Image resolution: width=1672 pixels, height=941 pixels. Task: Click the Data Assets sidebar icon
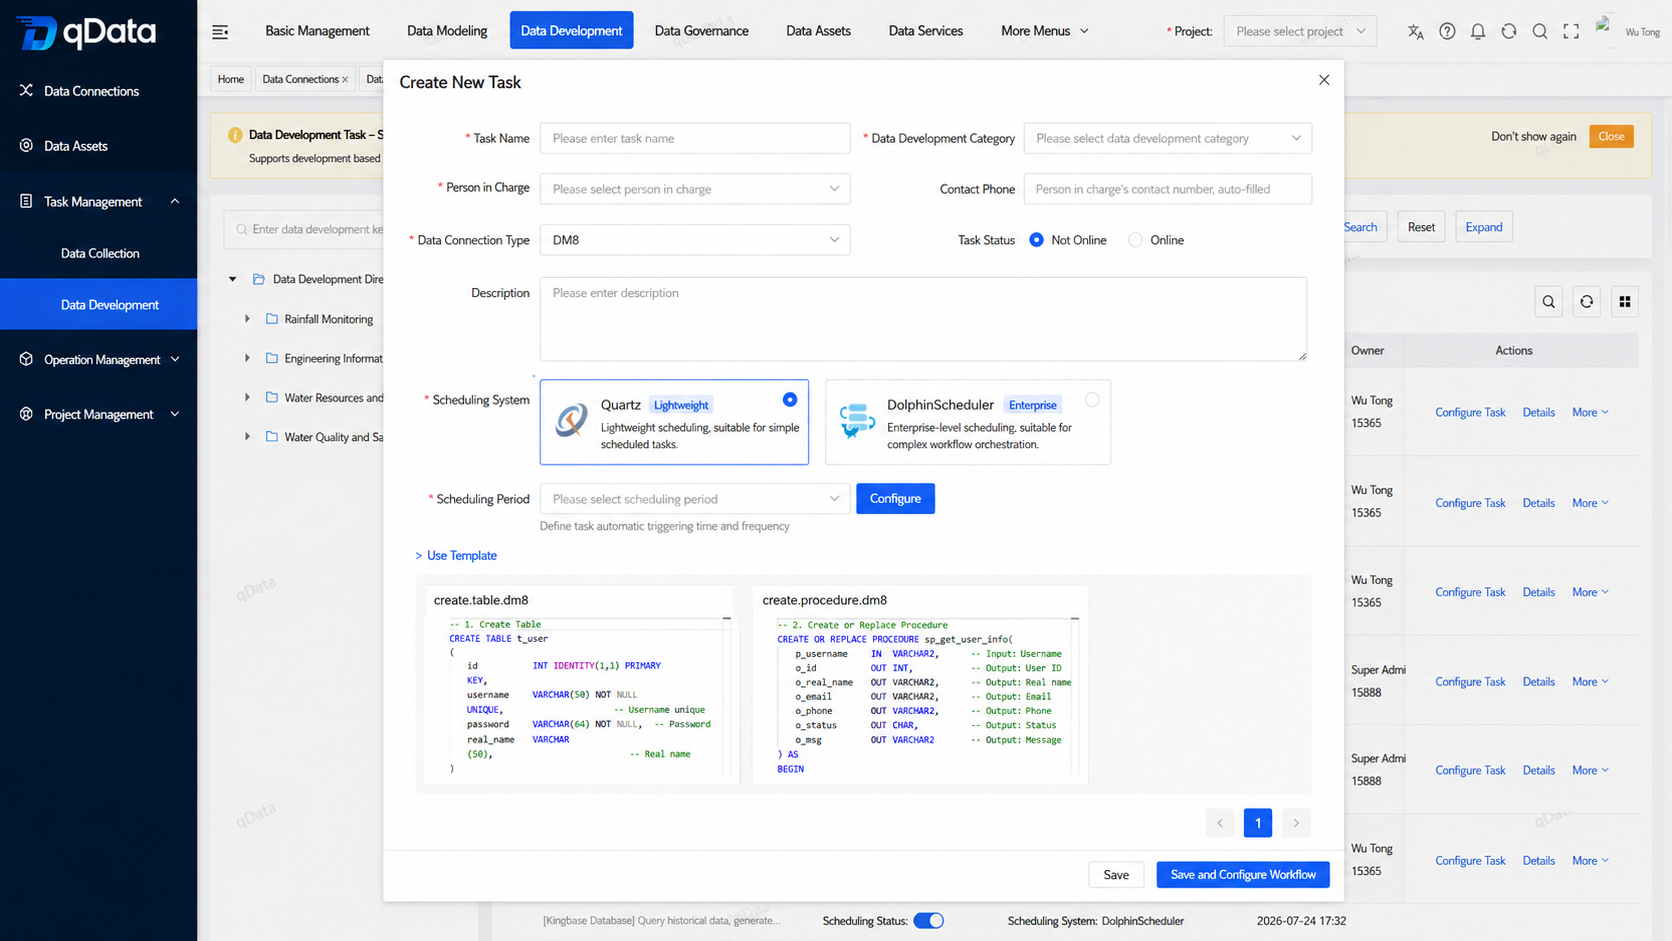click(26, 145)
